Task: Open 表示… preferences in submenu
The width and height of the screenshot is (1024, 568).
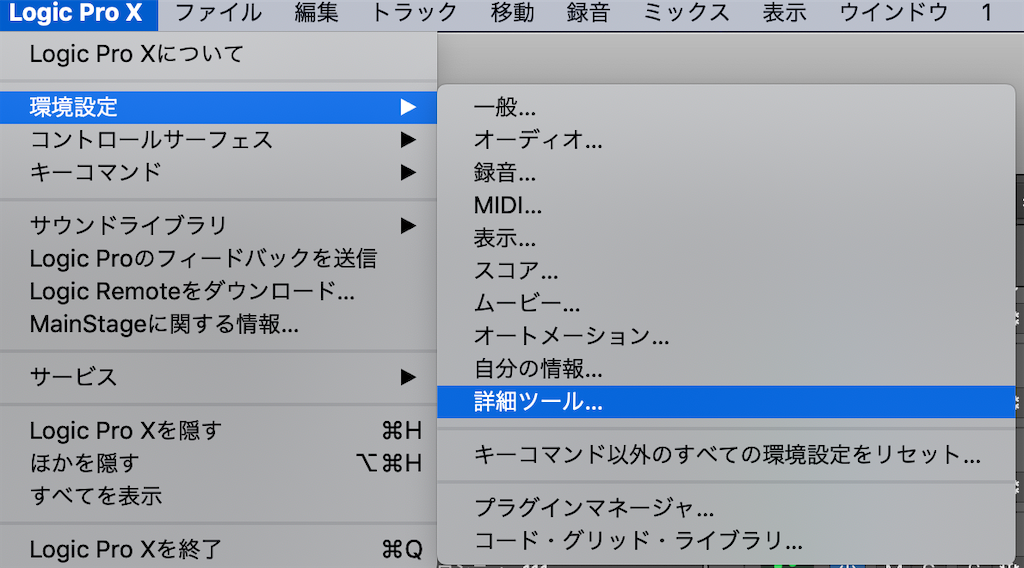Action: [726, 238]
